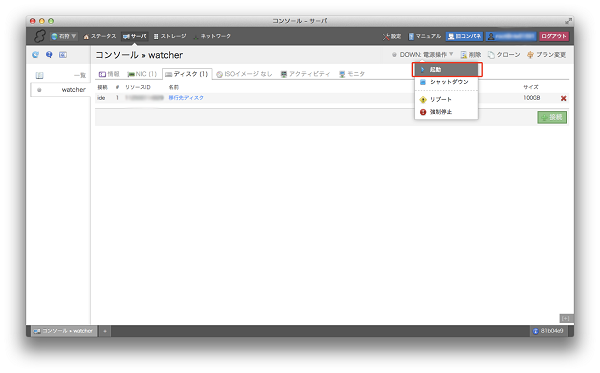
Task: Open the 移行先ディスク disk link
Action: [186, 98]
